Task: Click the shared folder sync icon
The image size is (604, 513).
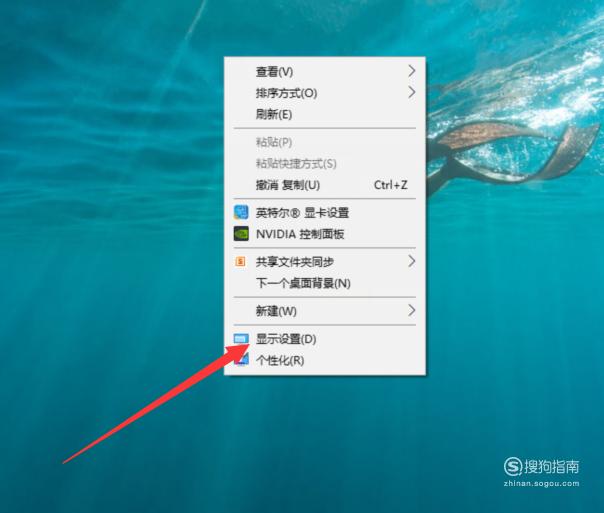Action: click(240, 262)
